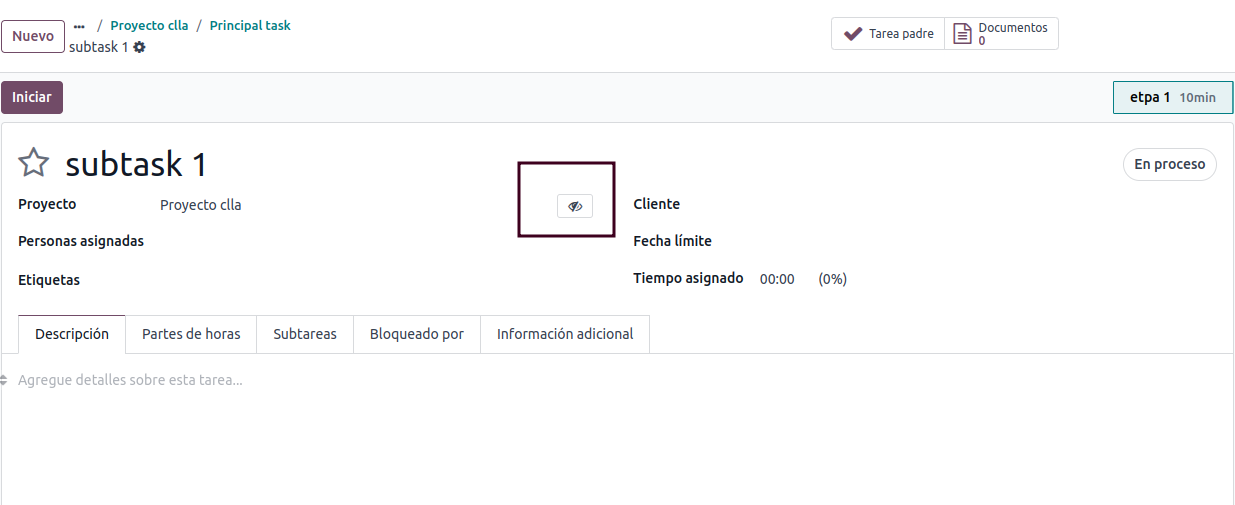Click the Tiempo asignado 00:00 field
This screenshot has width=1235, height=505.
777,279
